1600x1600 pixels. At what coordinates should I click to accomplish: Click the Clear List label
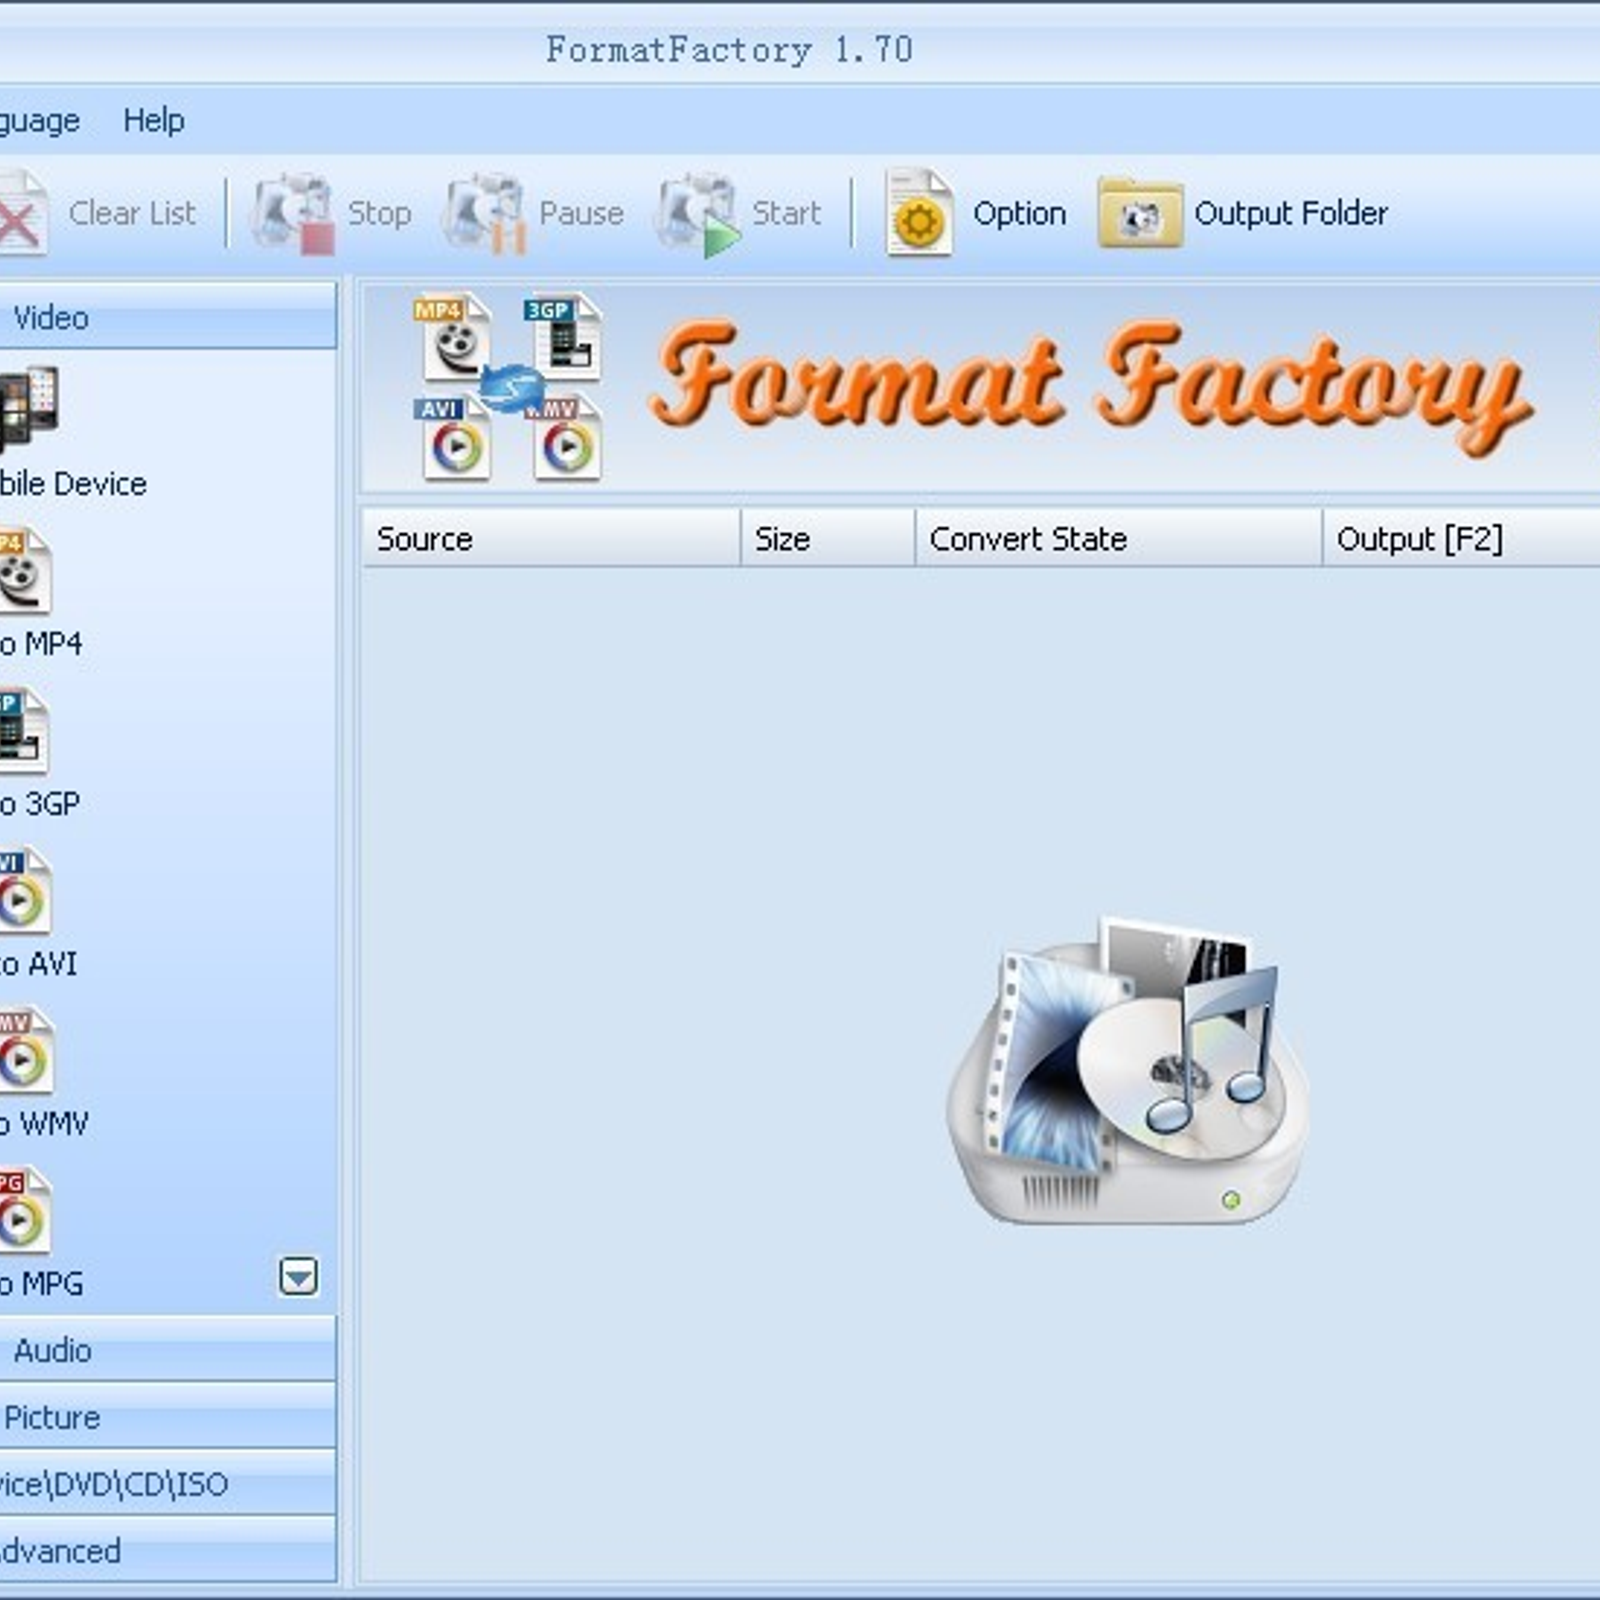click(132, 213)
